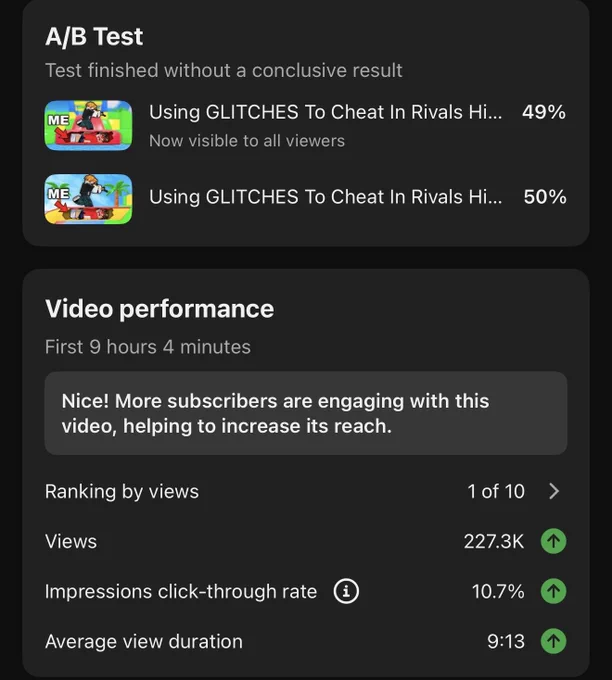This screenshot has height=680, width=612.
Task: Tap the Views row label
Action: 71,541
